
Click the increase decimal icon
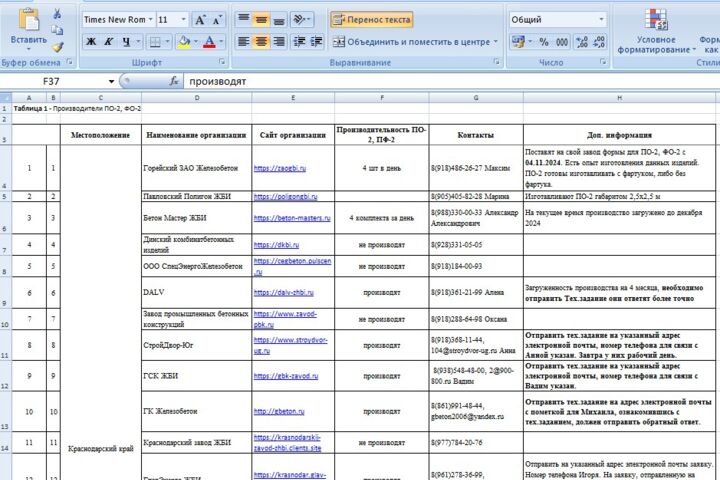(582, 42)
